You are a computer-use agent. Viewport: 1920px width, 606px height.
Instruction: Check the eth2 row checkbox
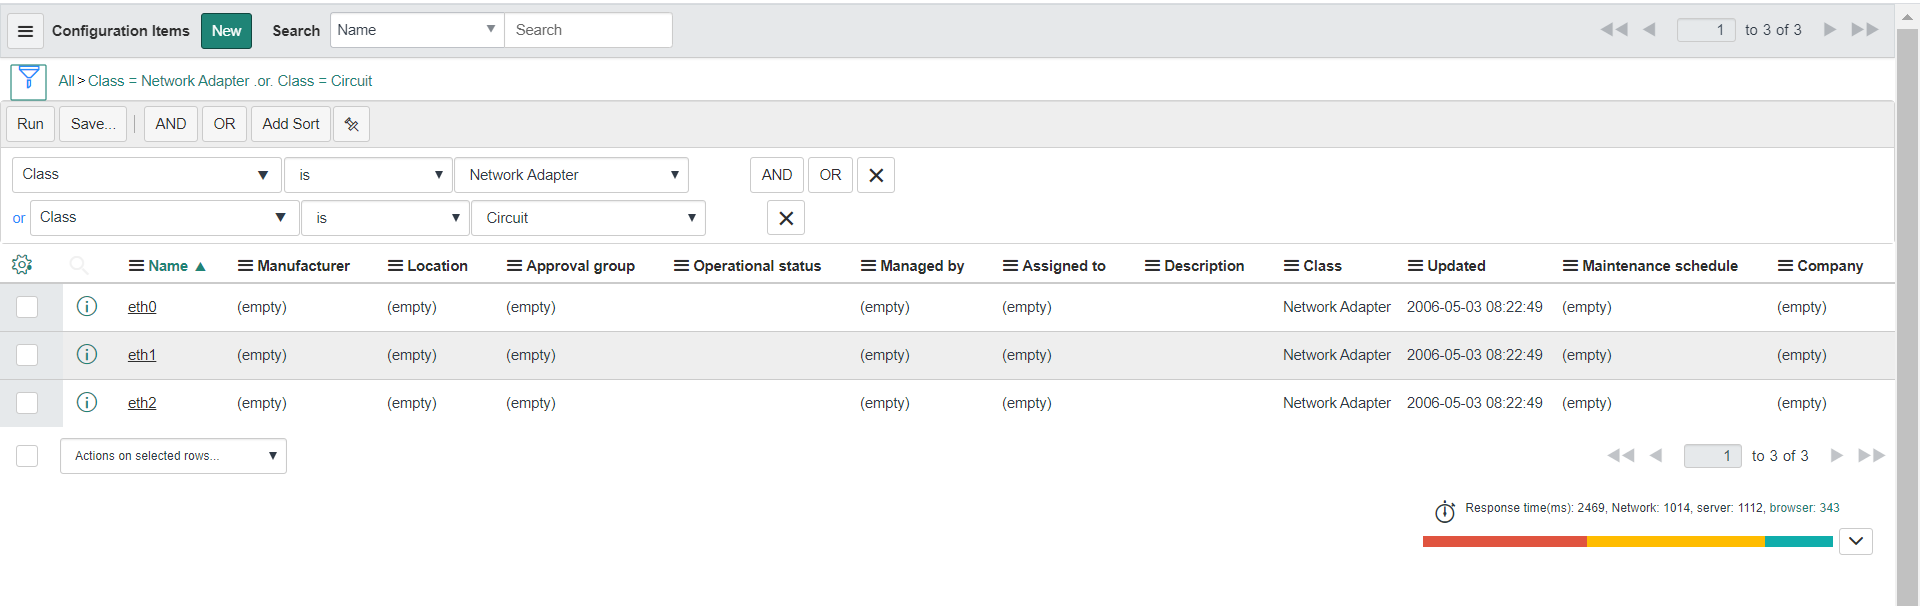[x=27, y=403]
